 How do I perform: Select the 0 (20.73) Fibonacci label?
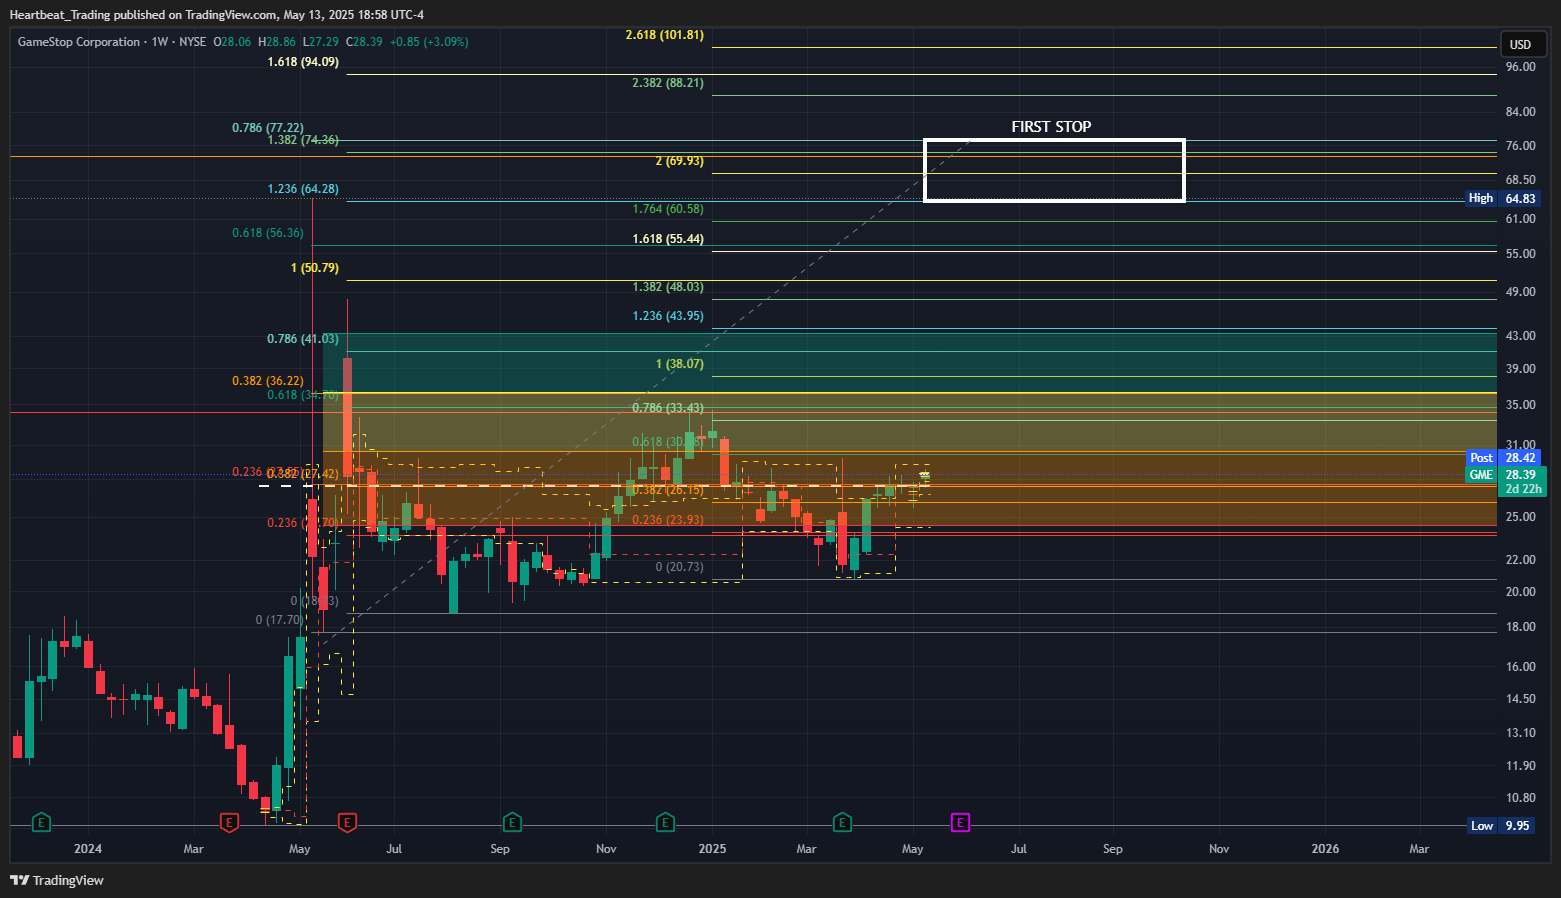(x=680, y=567)
